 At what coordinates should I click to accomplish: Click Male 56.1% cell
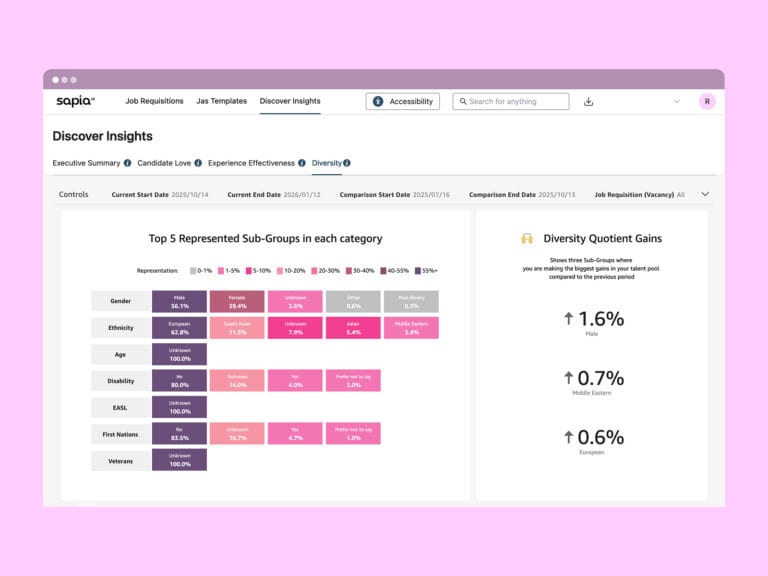[179, 301]
